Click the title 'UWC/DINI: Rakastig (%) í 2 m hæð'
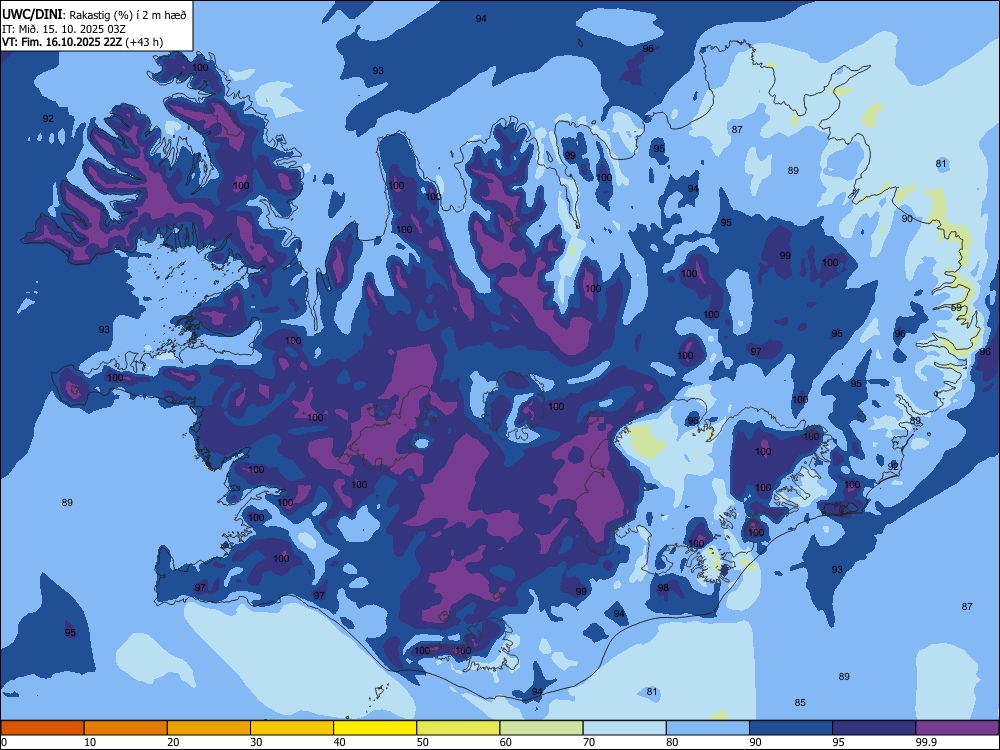The image size is (1000, 750). coord(94,15)
